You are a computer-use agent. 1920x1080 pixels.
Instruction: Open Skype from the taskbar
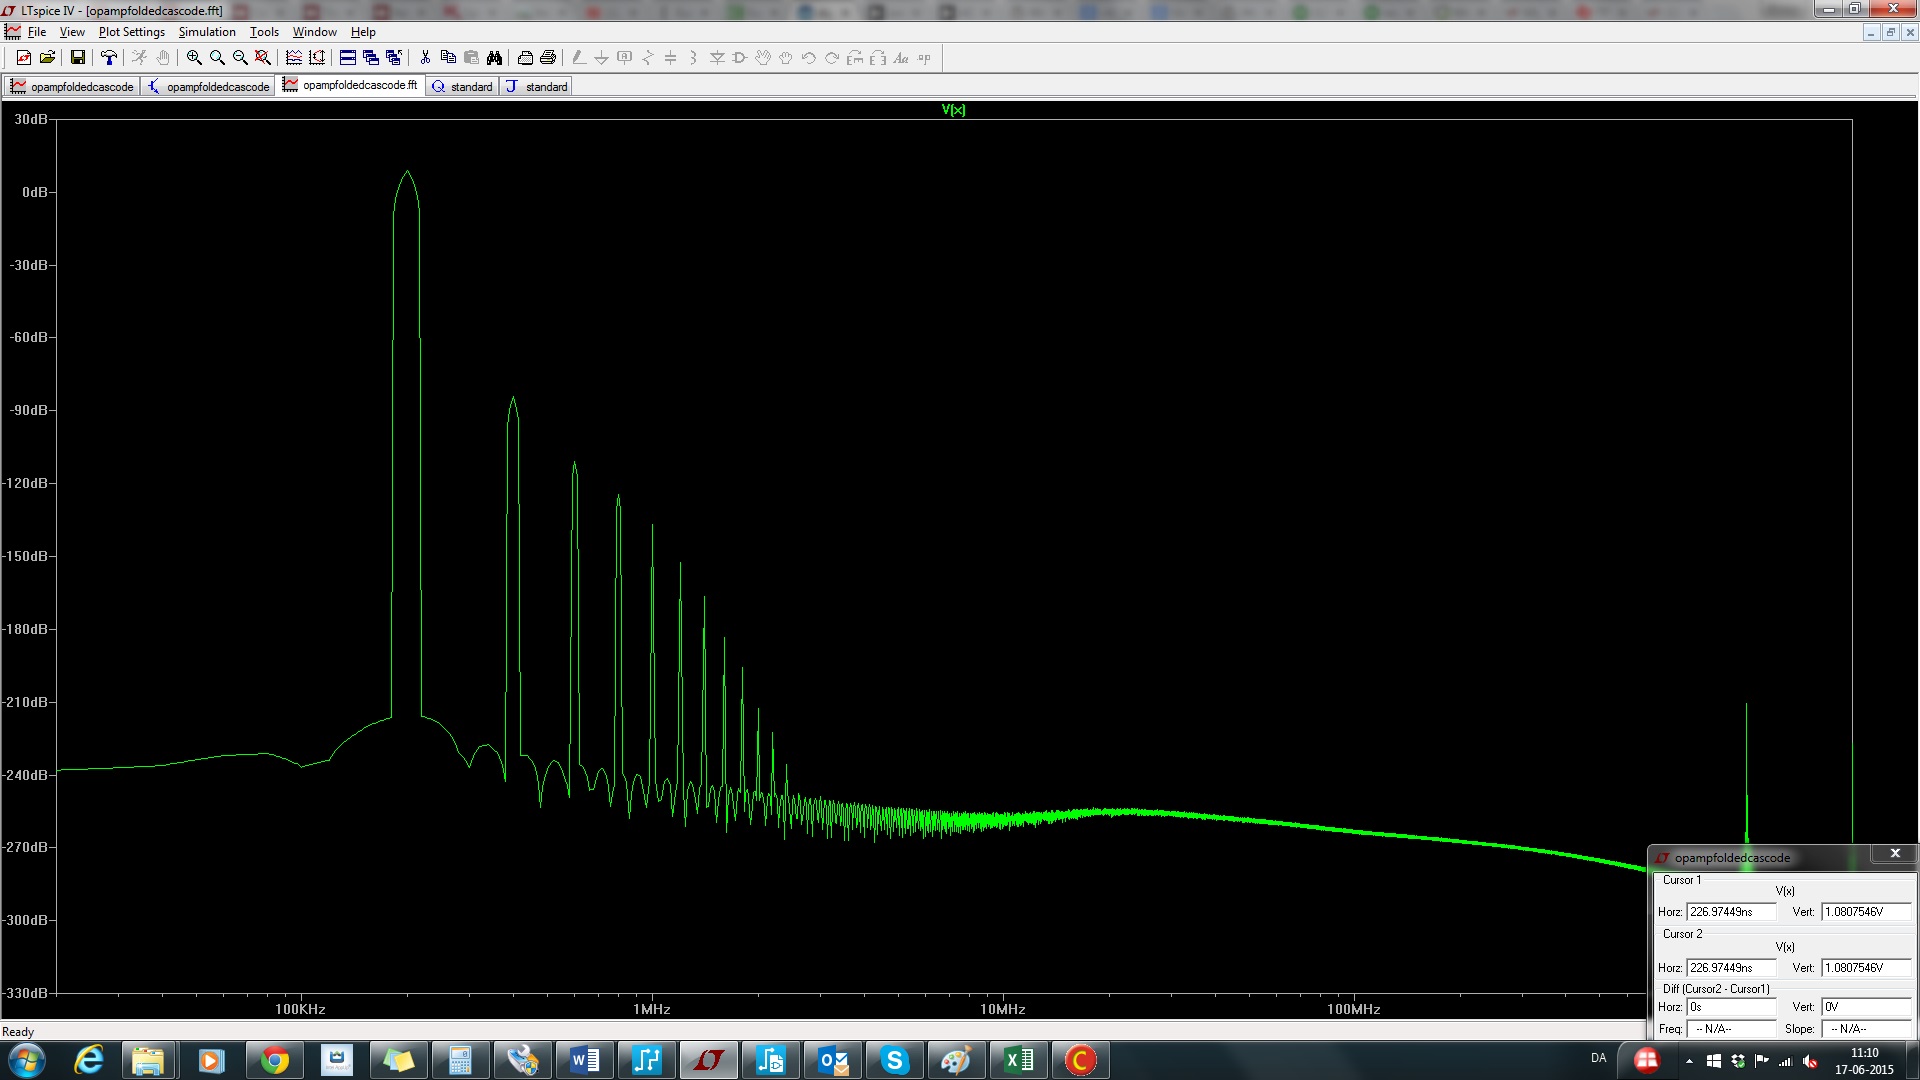pos(894,1060)
